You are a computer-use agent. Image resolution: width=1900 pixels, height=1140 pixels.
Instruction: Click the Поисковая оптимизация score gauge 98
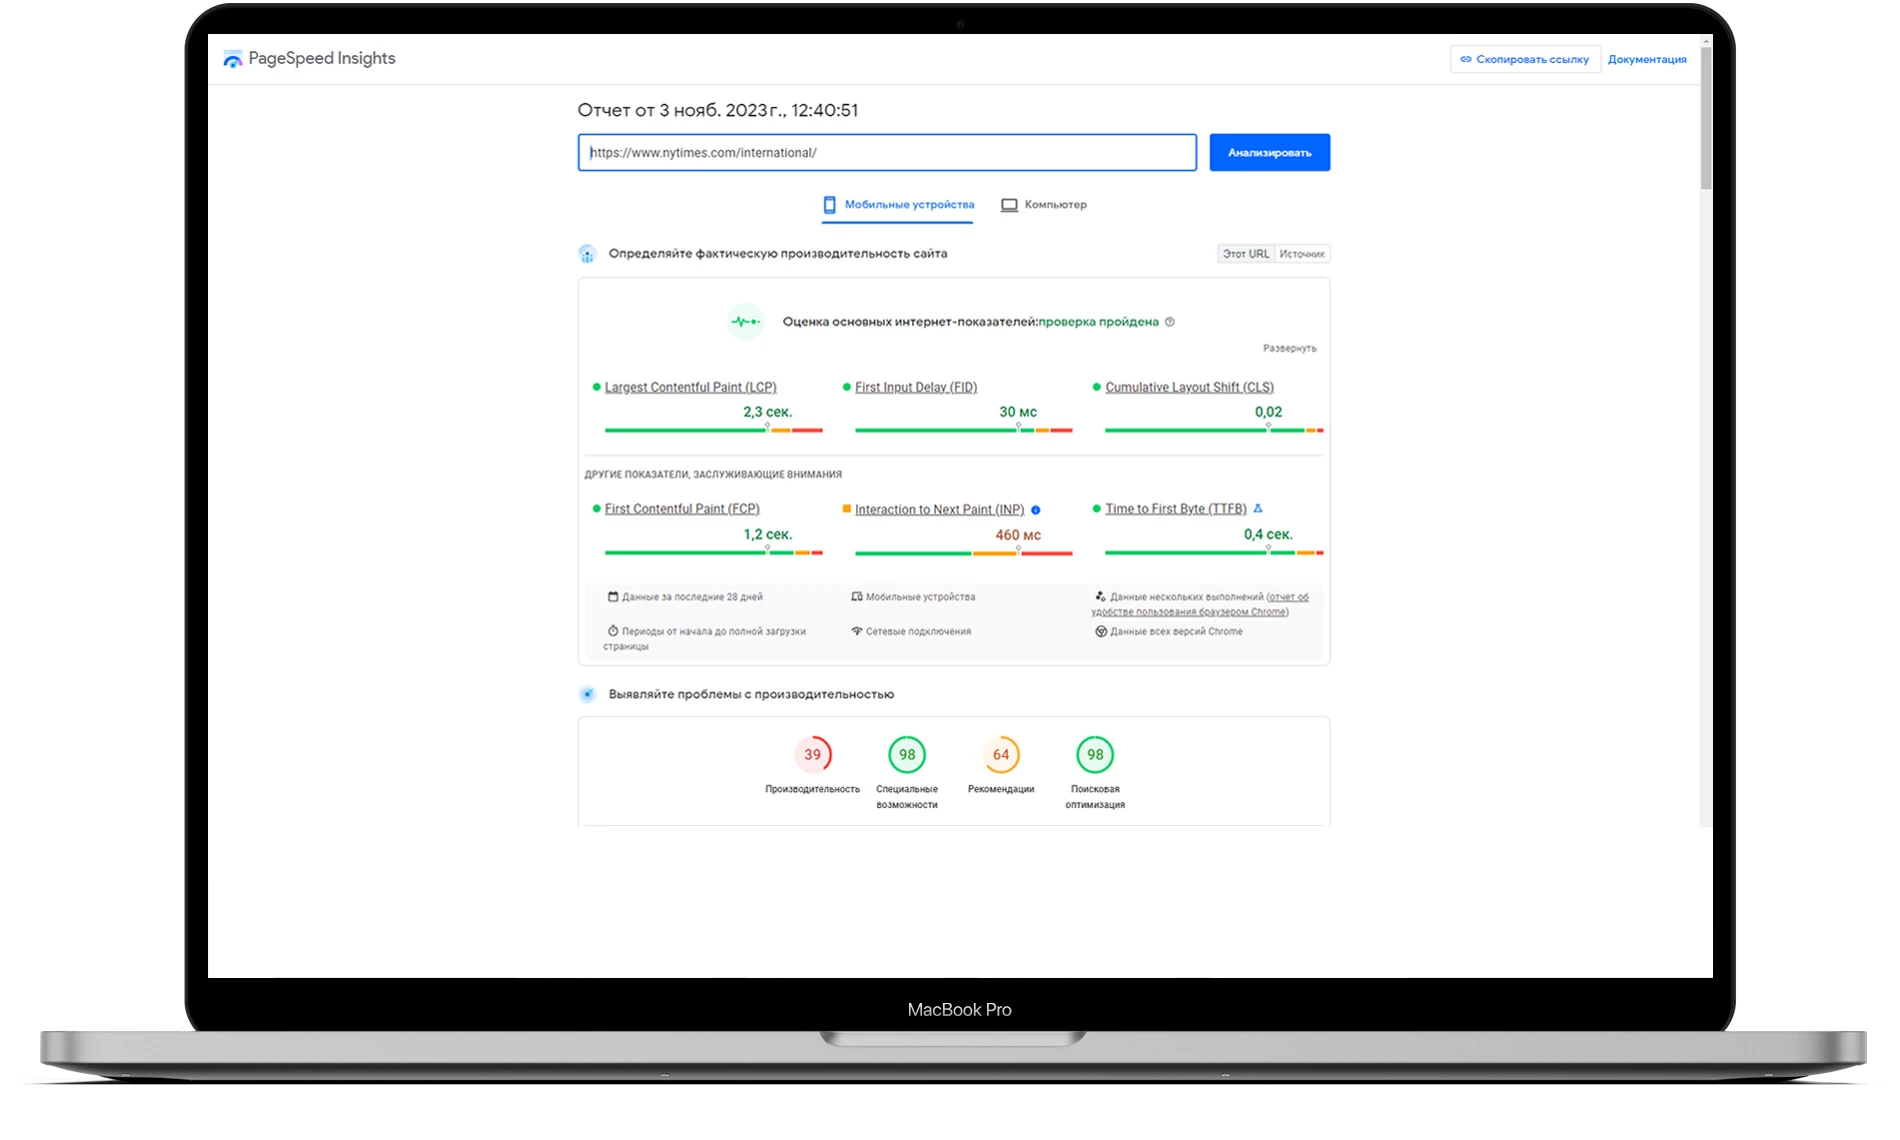(x=1095, y=755)
